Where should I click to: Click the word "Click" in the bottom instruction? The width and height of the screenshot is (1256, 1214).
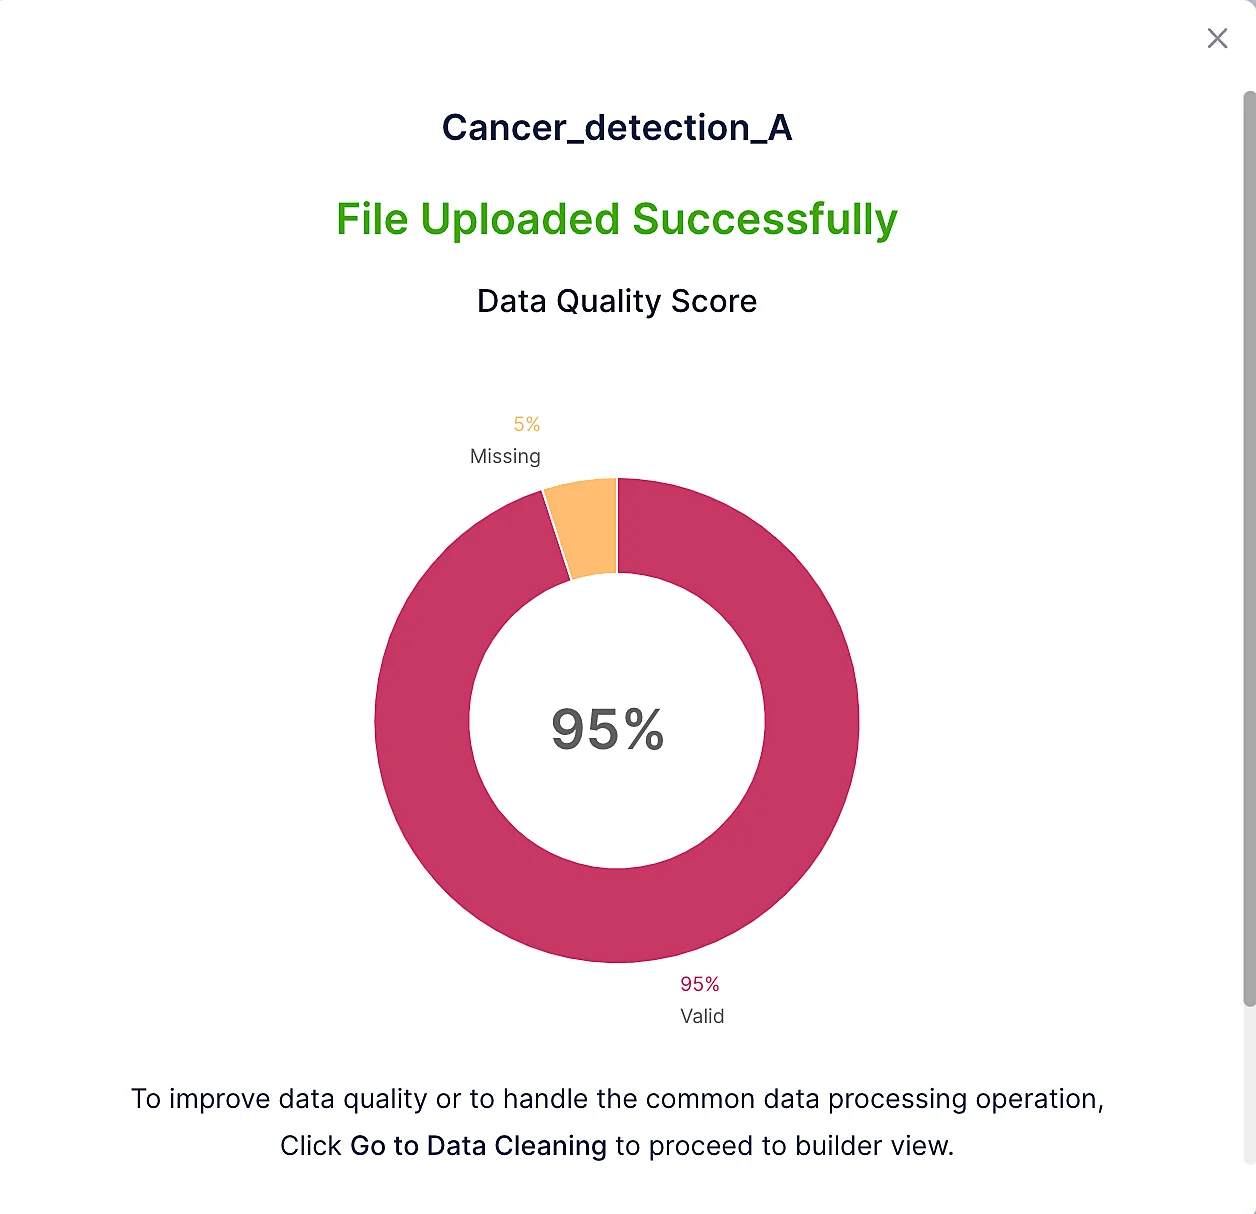(x=311, y=1146)
